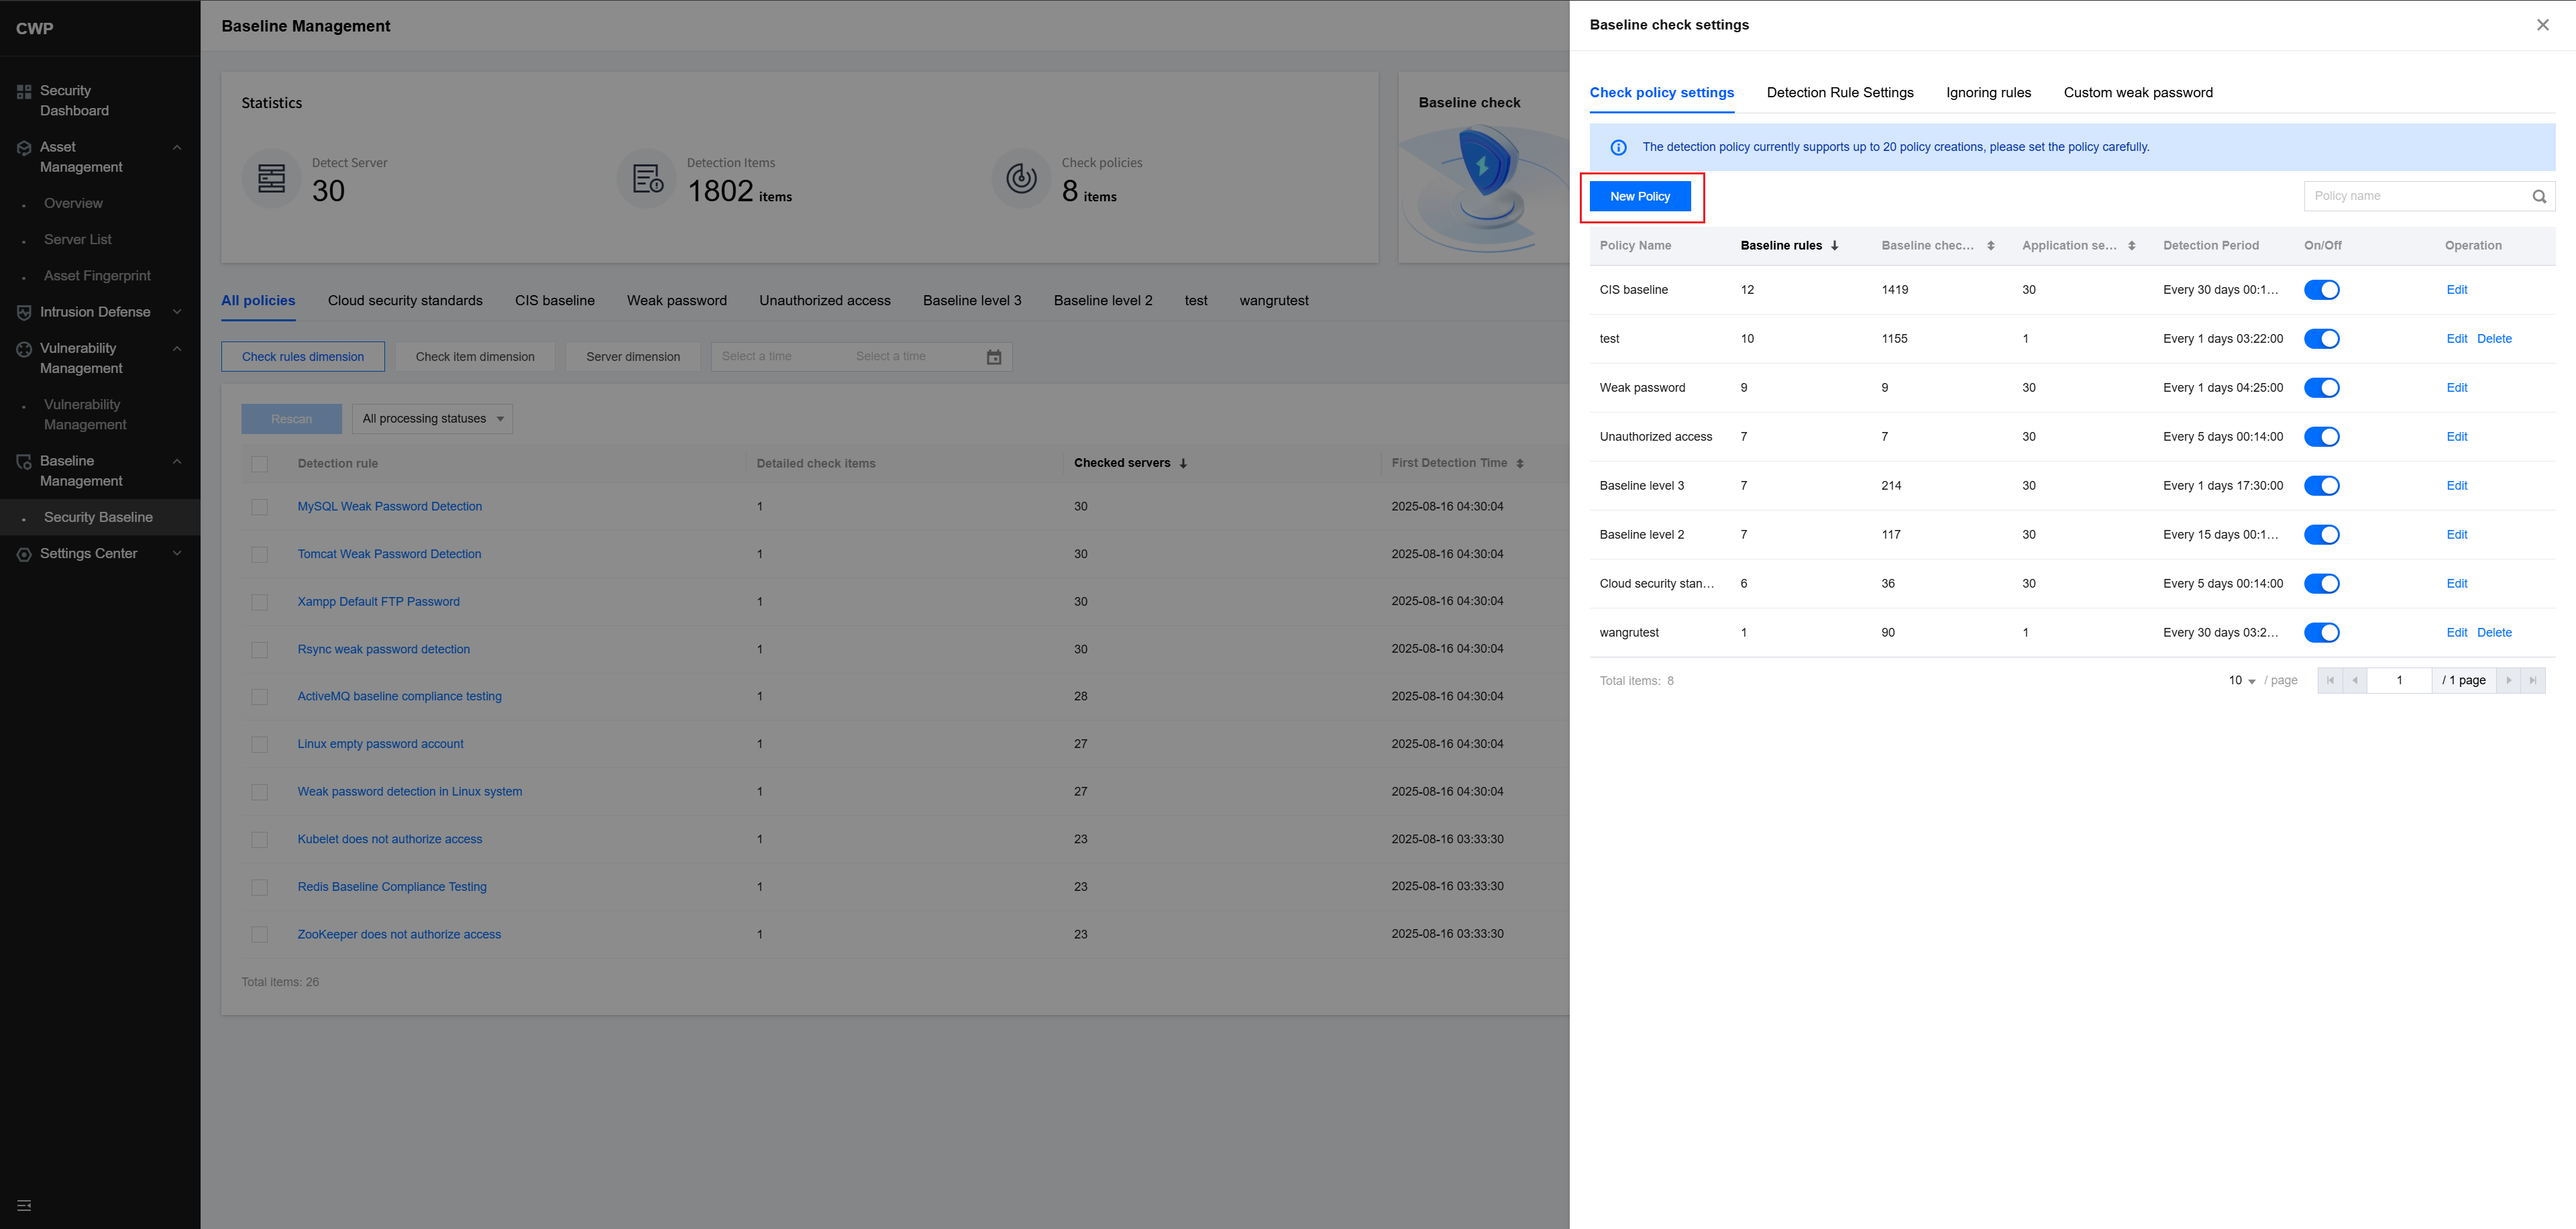Click the Baseline Management sidebar icon
Viewport: 2576px width, 1229px height.
24,462
